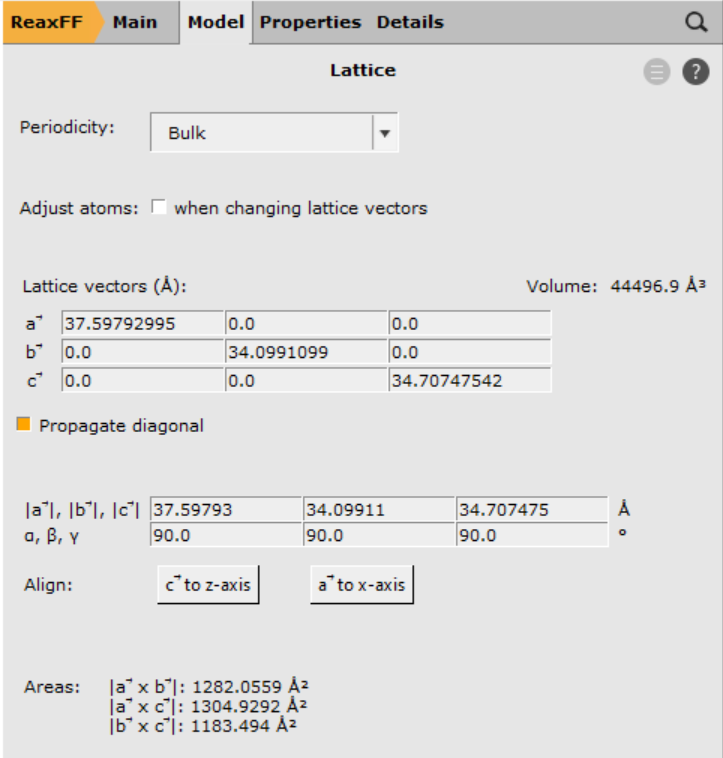This screenshot has height=758, width=723.
Task: Click the panel menu icon beside help
Action: (656, 72)
